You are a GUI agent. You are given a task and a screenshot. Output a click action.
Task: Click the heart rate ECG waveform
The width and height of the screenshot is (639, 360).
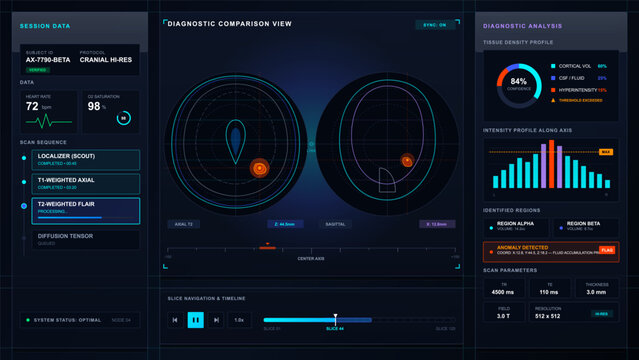pos(48,121)
